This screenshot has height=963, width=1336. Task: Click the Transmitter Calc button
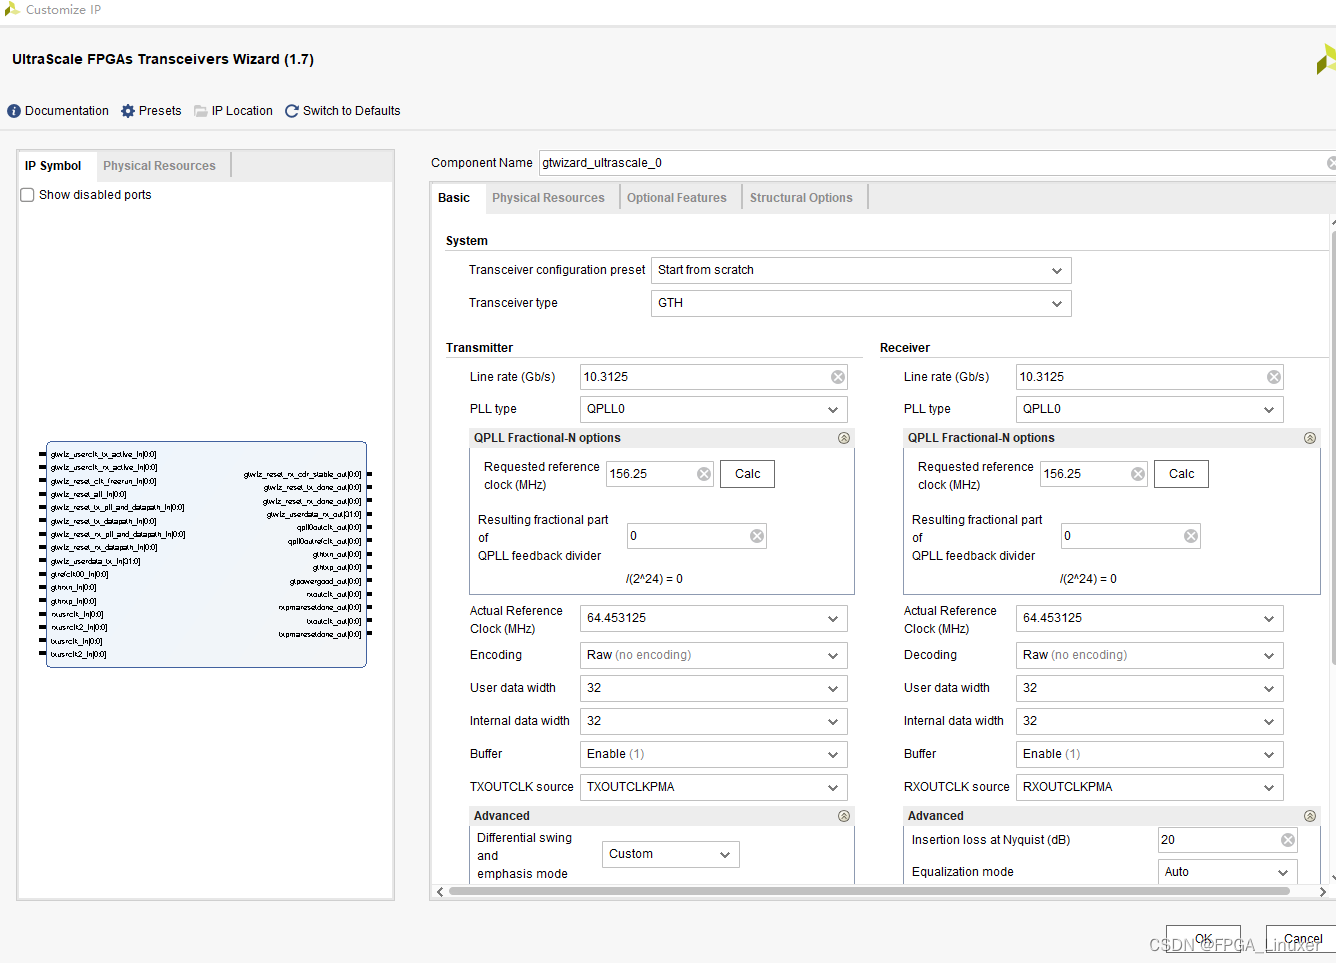pos(748,474)
